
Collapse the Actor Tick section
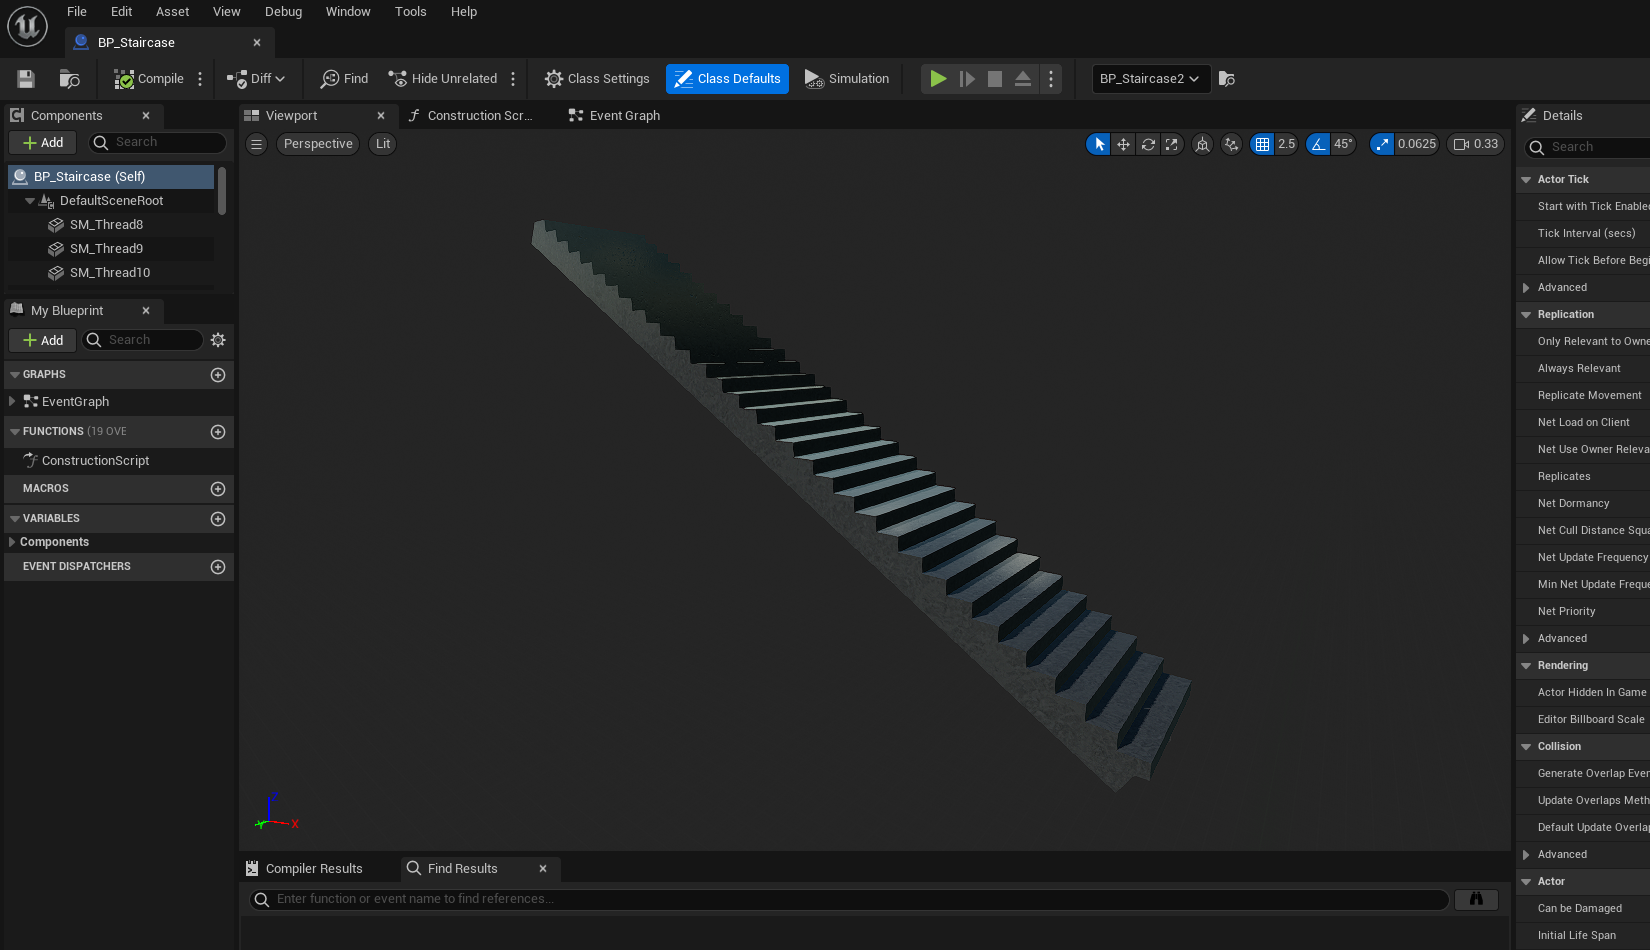coord(1526,180)
